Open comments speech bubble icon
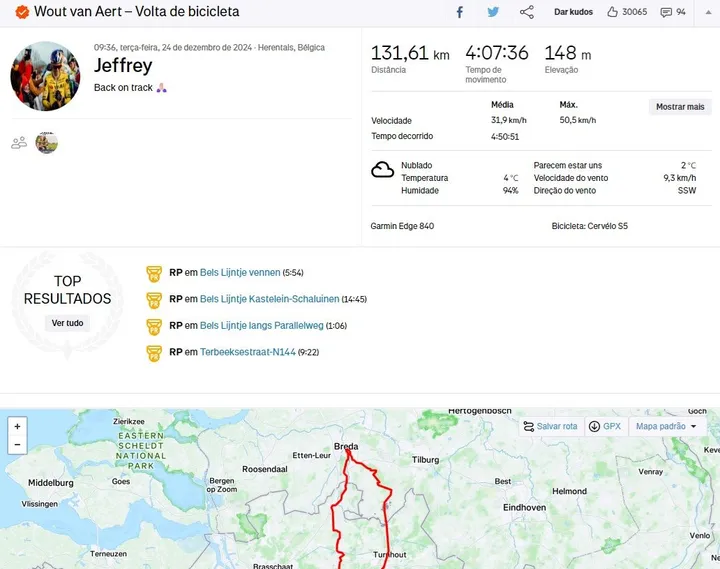Screen dimensions: 720x569 click(666, 12)
